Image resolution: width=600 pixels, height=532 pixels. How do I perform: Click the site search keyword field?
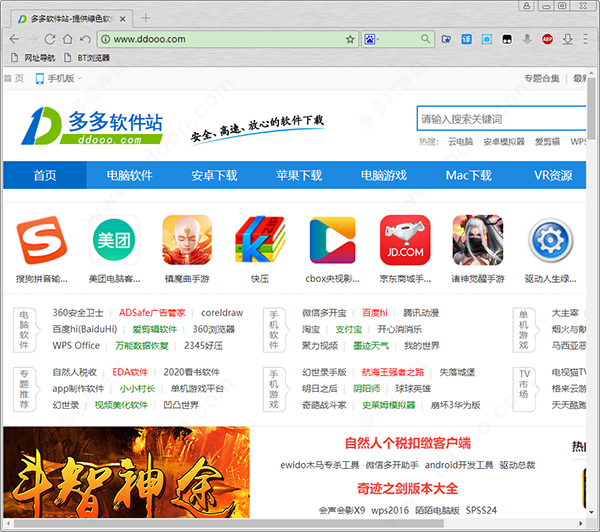(x=501, y=119)
